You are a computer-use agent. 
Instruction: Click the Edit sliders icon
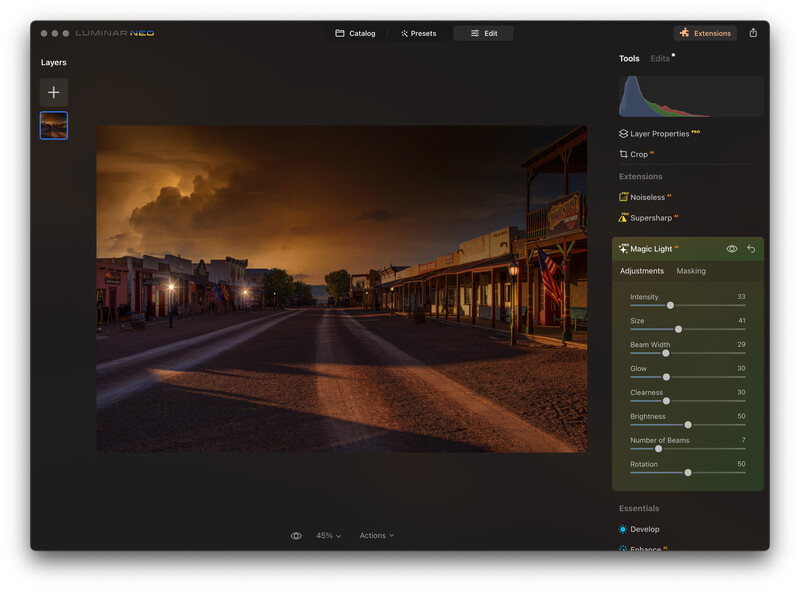475,33
